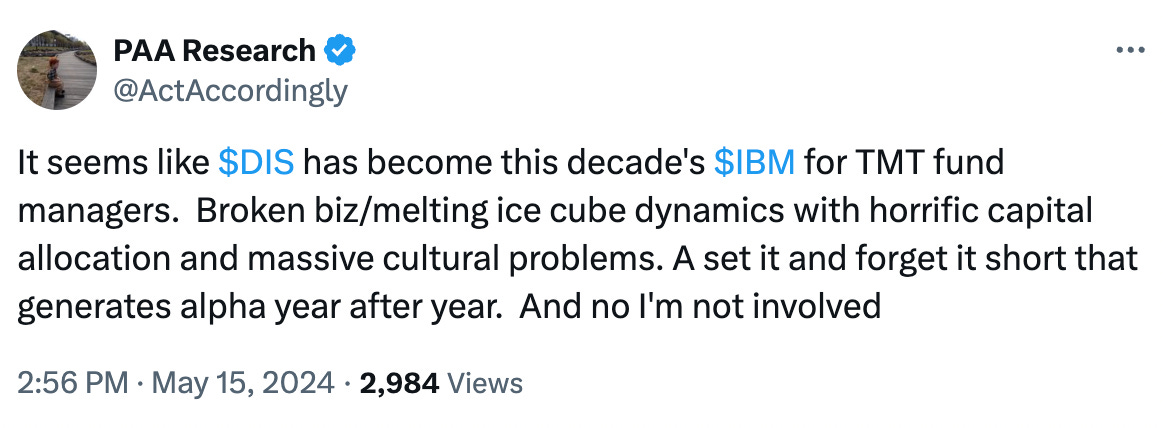1166x428 pixels.
Task: Click the tweet text line starting "It seems like"
Action: (x=511, y=163)
